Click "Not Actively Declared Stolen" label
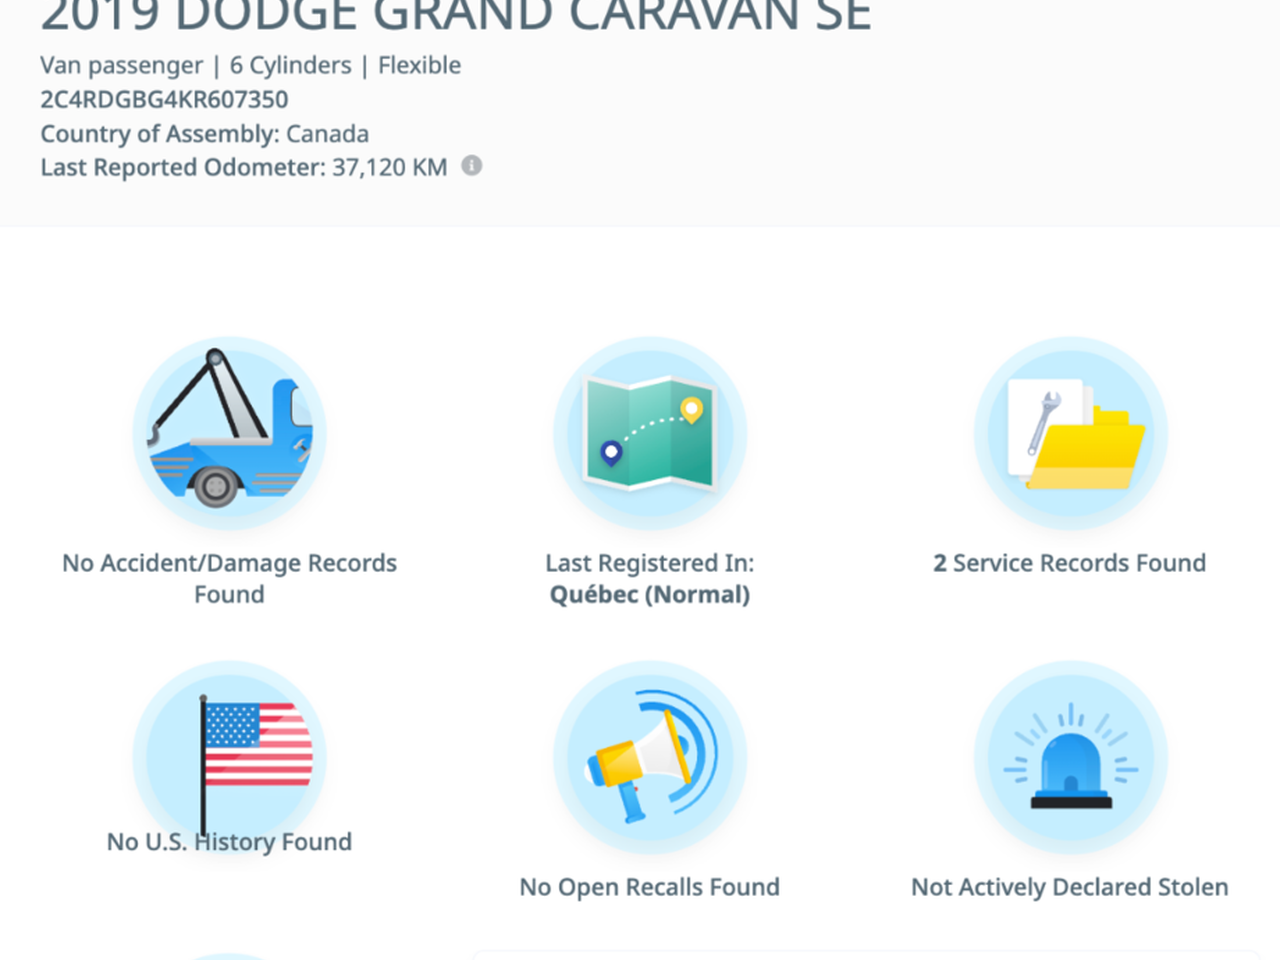Screen dimensions: 1280x960 [1070, 887]
